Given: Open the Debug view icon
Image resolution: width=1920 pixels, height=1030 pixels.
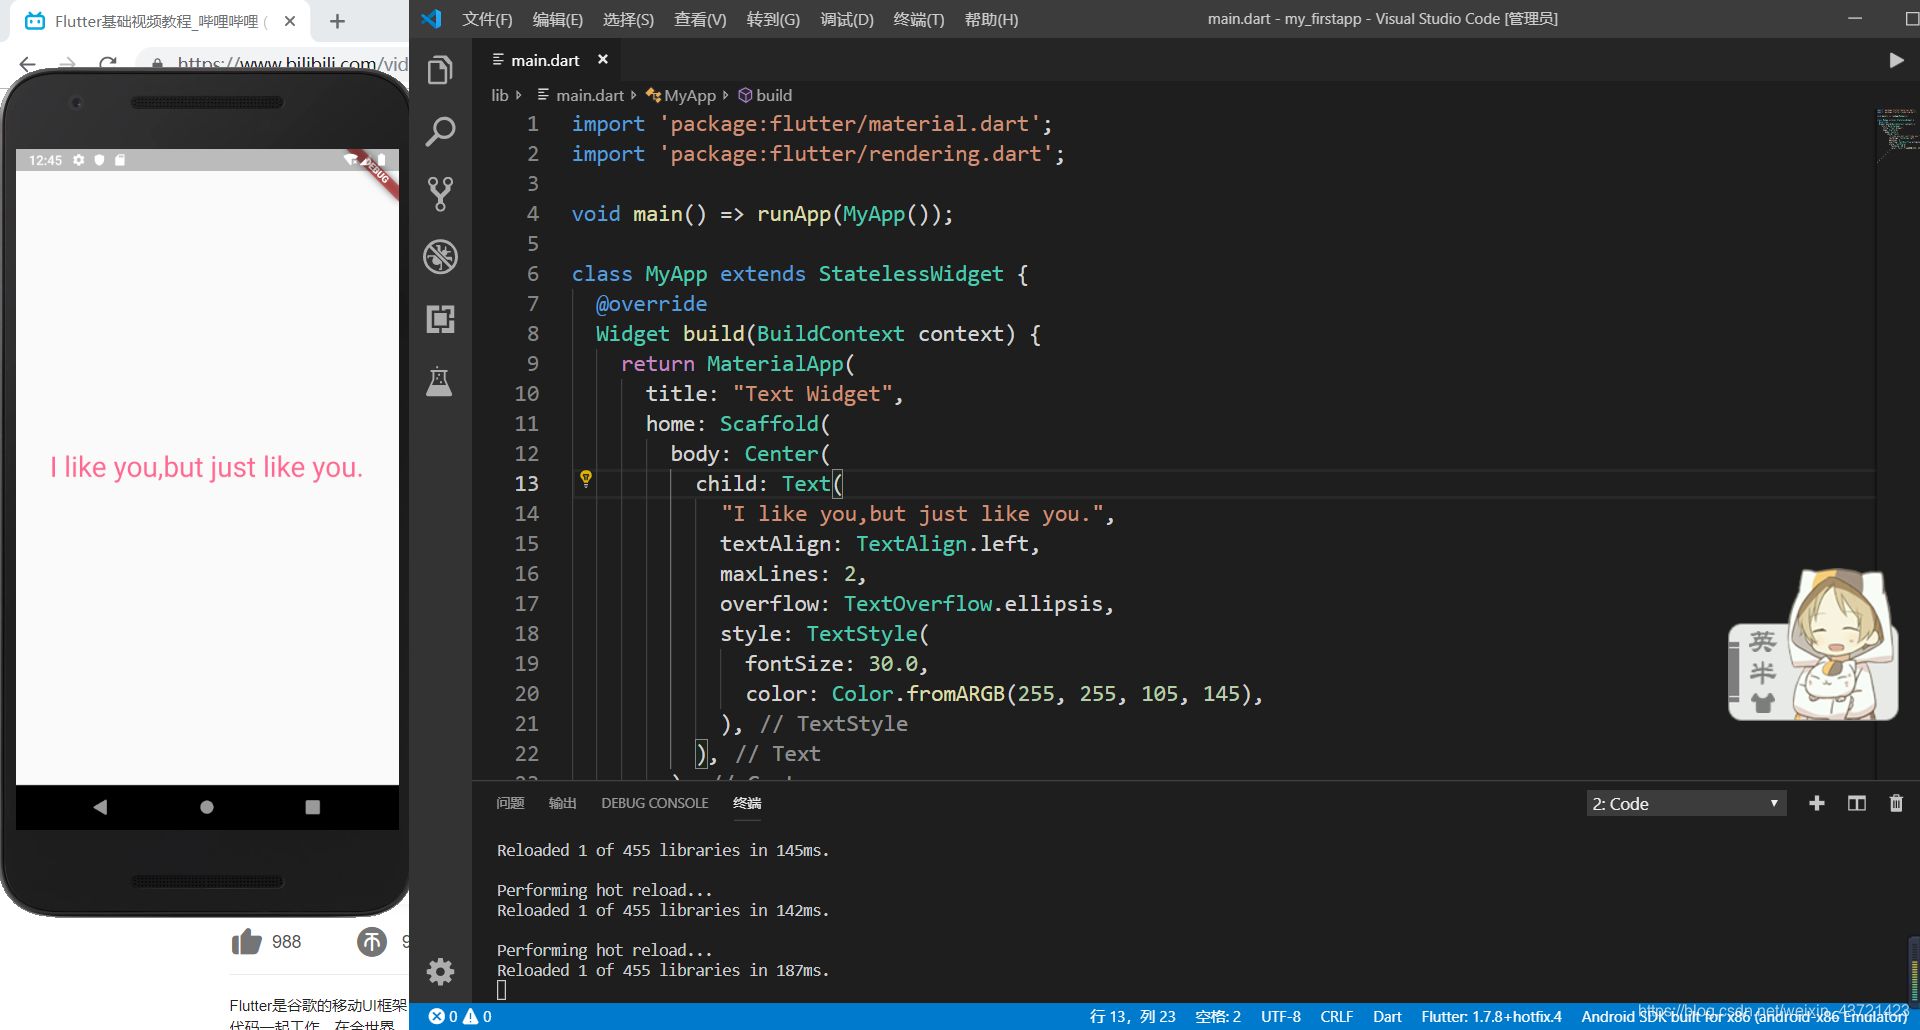Looking at the screenshot, I should (440, 256).
